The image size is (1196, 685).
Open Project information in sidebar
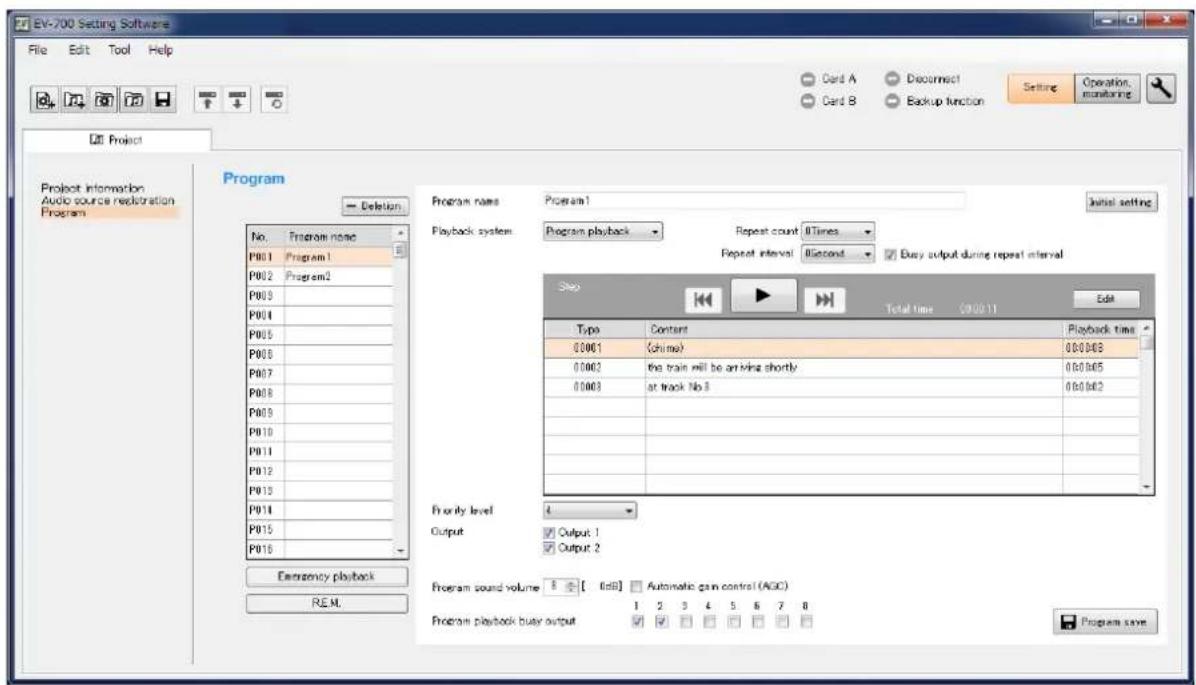click(x=92, y=188)
